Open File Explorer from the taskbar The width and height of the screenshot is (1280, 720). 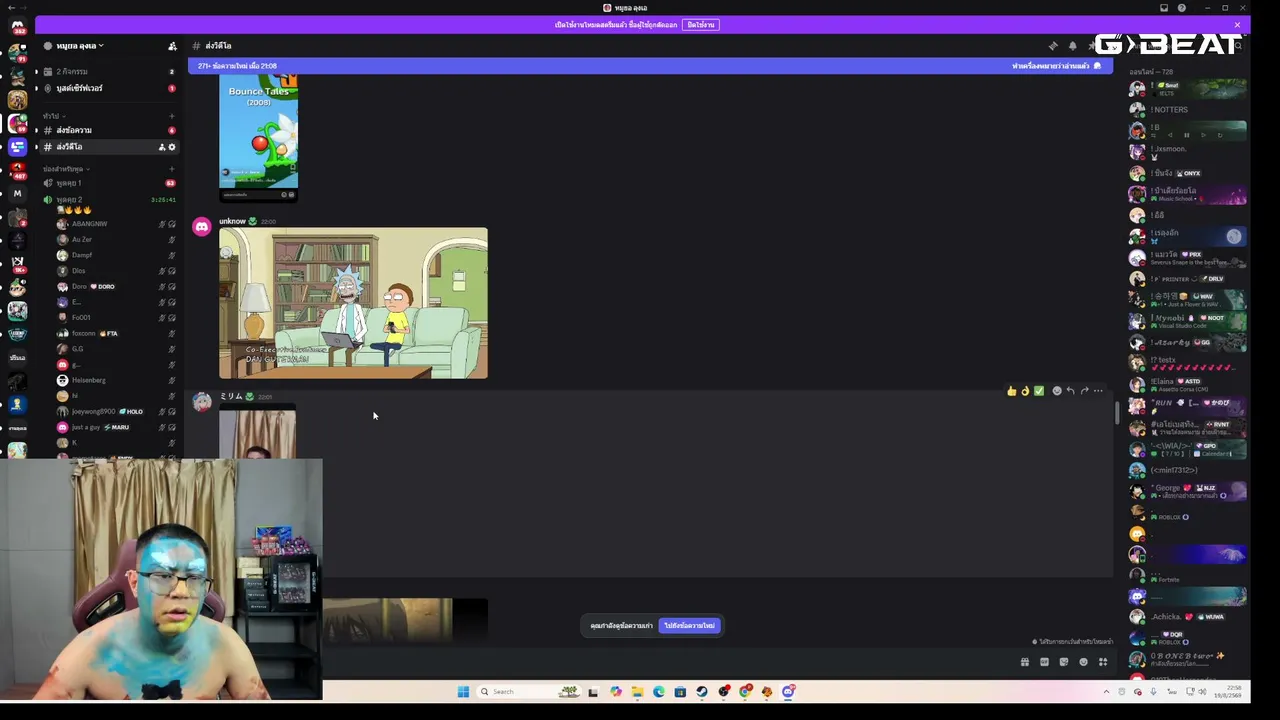click(637, 692)
